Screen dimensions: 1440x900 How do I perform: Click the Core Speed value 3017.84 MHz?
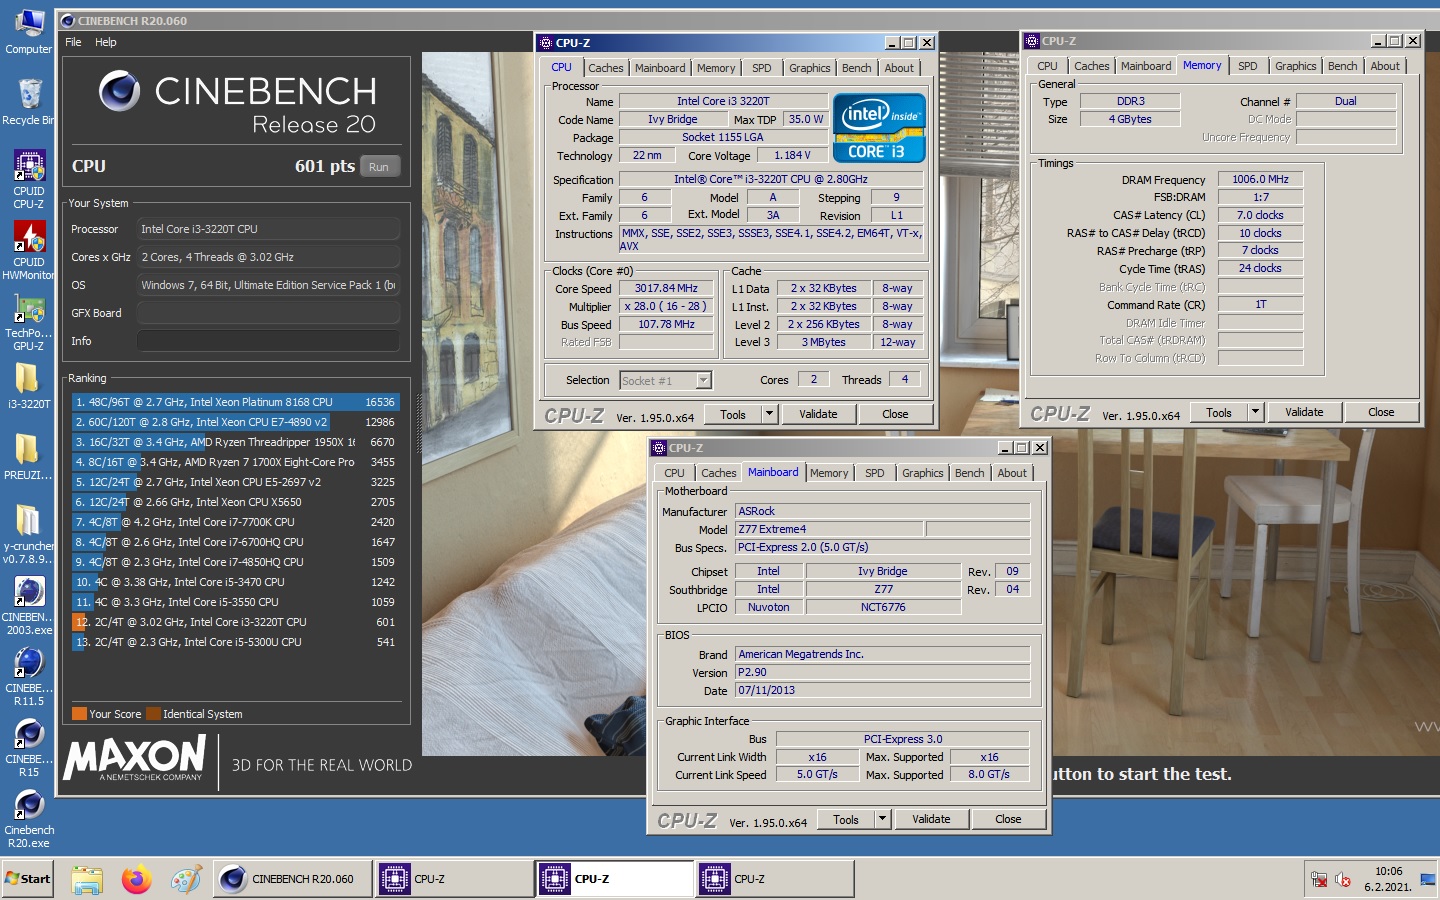tap(665, 288)
